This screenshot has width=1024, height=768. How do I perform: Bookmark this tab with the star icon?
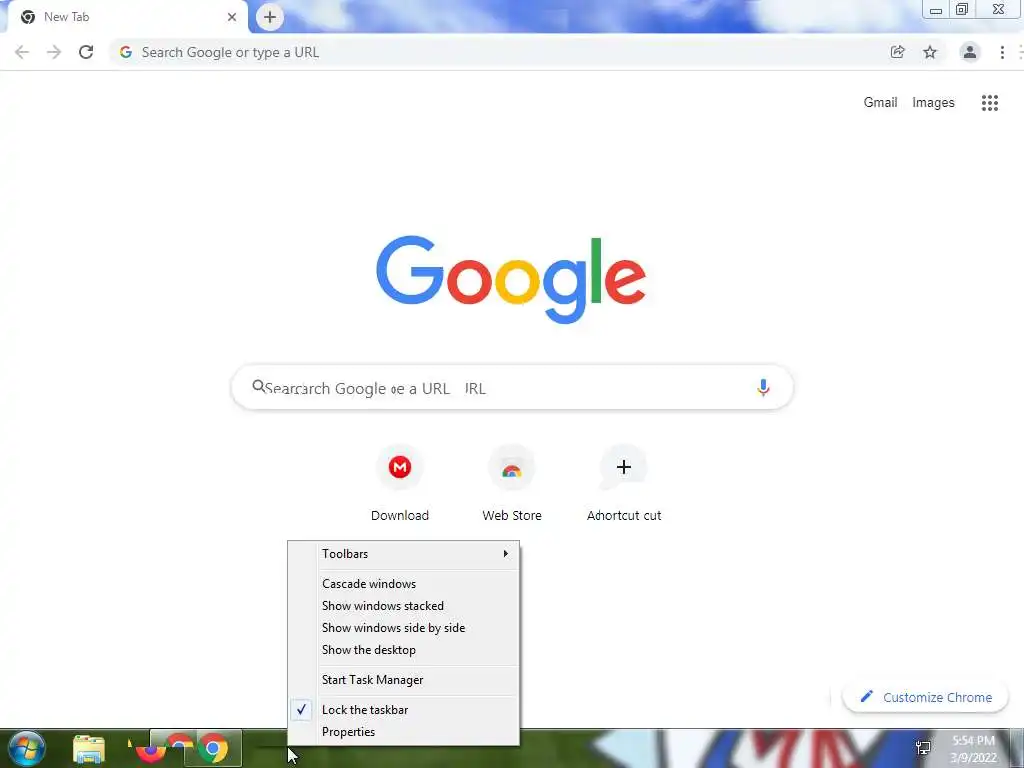(930, 52)
